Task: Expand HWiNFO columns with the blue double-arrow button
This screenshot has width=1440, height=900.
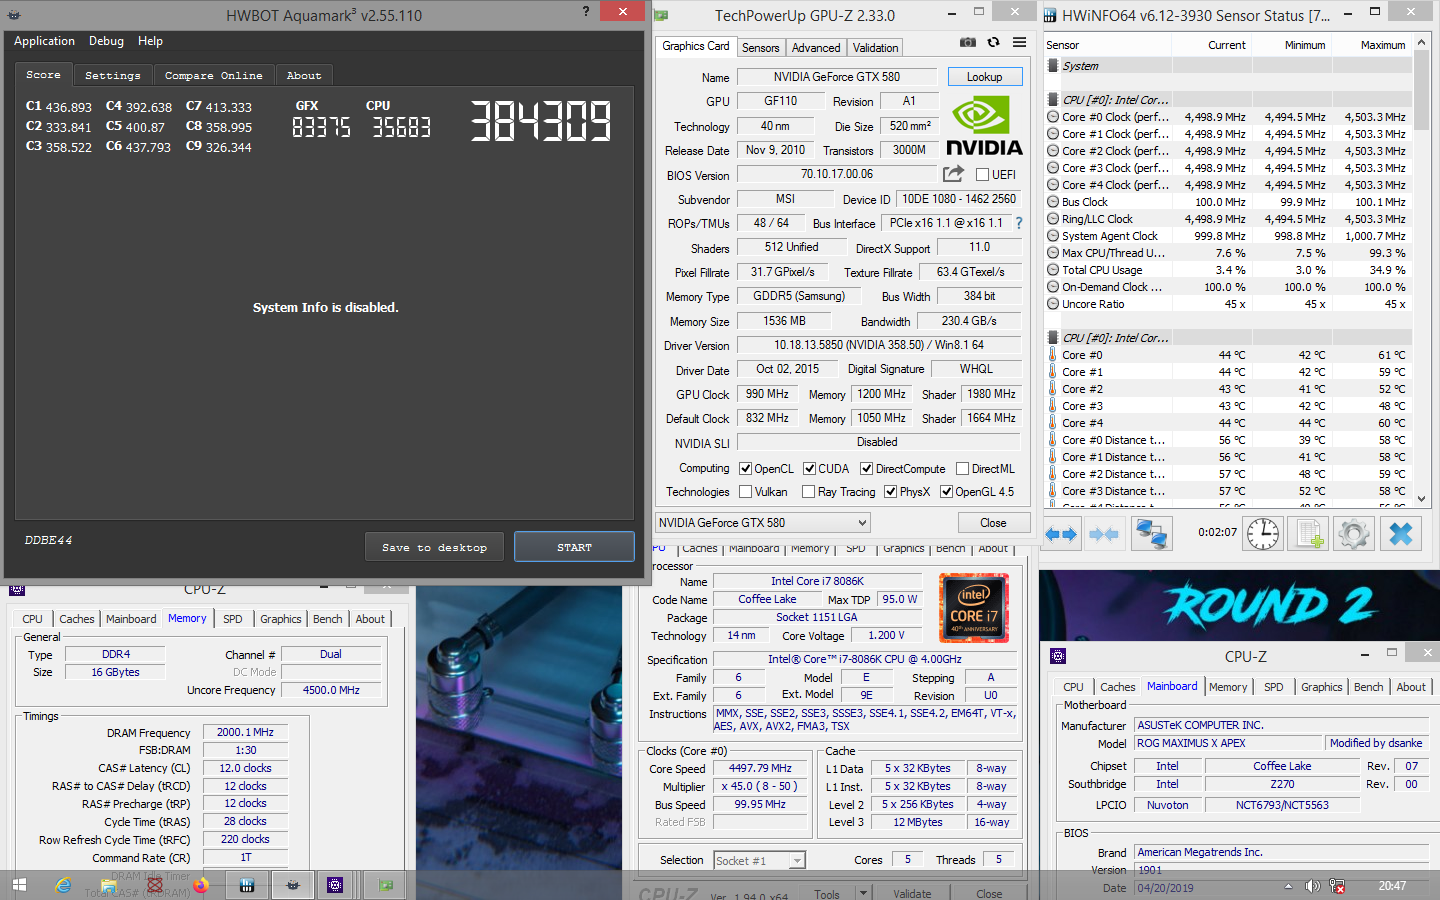Action: [1061, 534]
